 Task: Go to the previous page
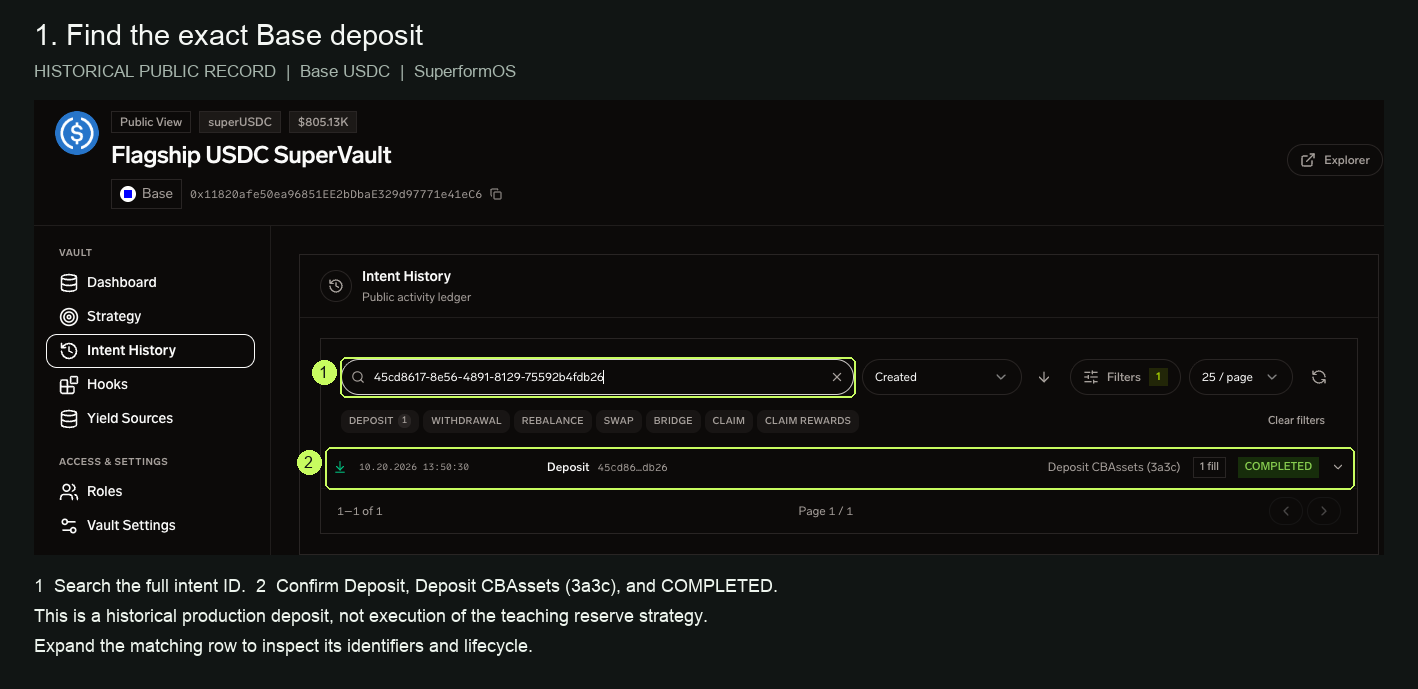click(1286, 511)
